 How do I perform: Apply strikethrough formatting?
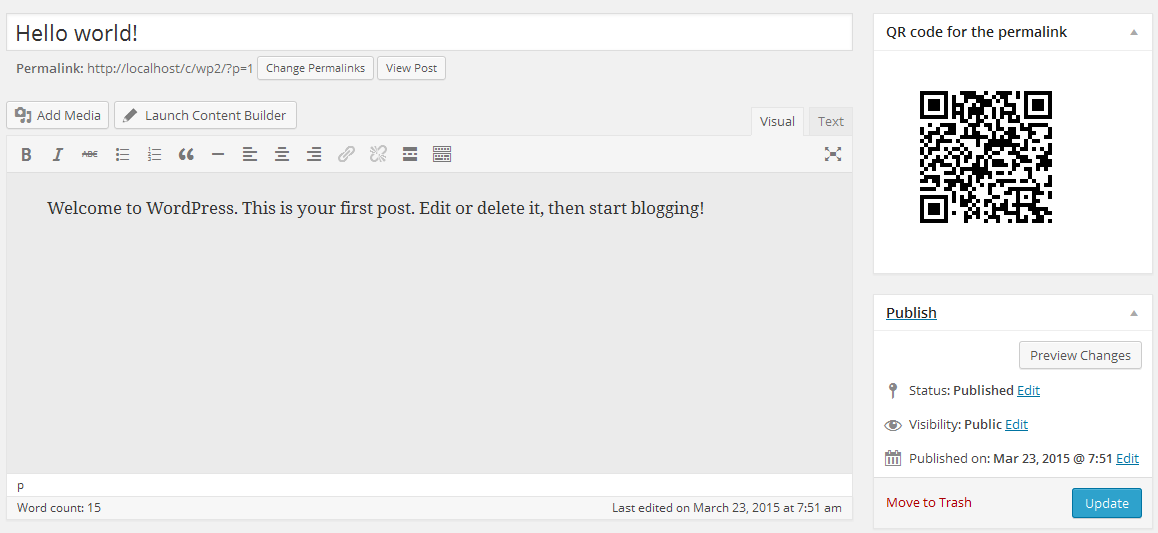tap(90, 154)
